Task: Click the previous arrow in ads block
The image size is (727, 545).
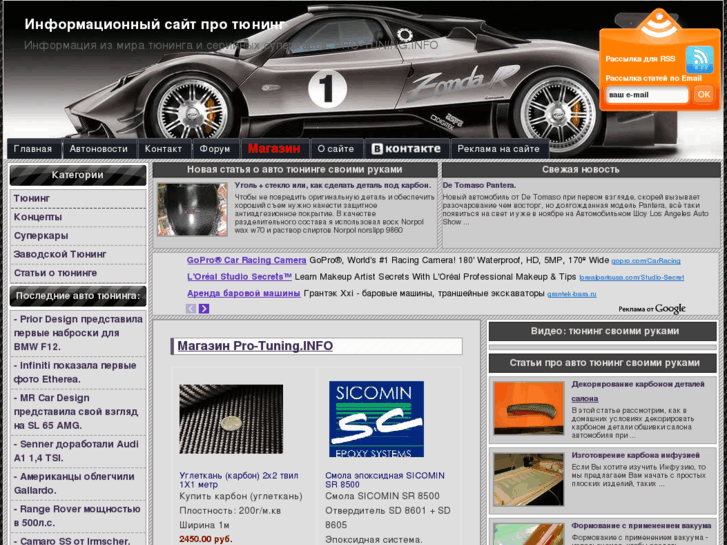Action: pos(191,309)
